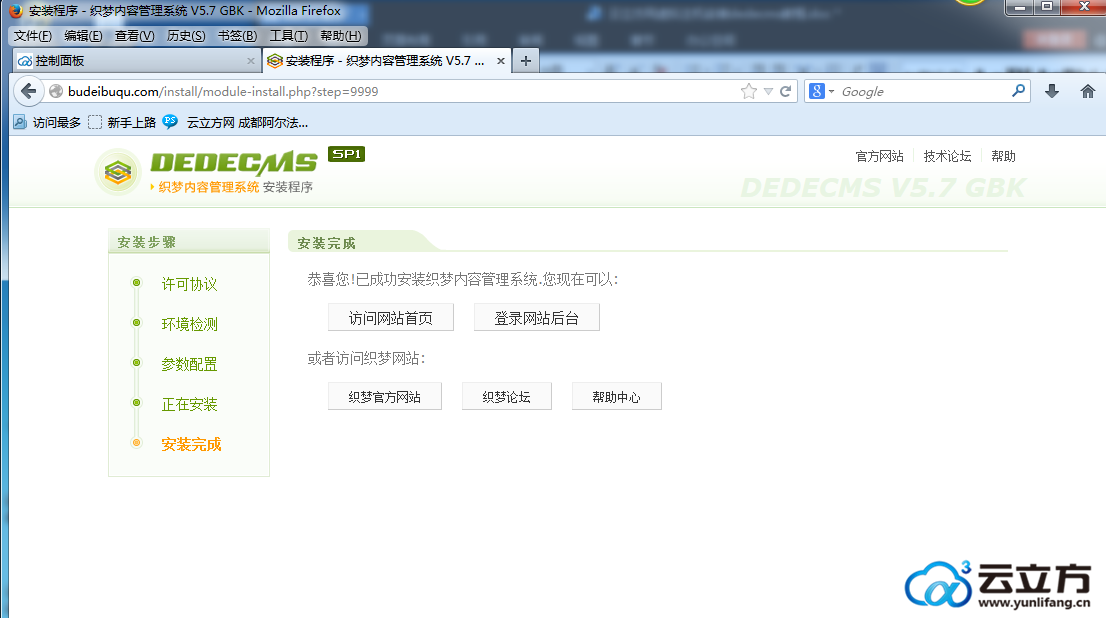Open the 编辑(E) menu
This screenshot has width=1106, height=618.
pyautogui.click(x=83, y=35)
